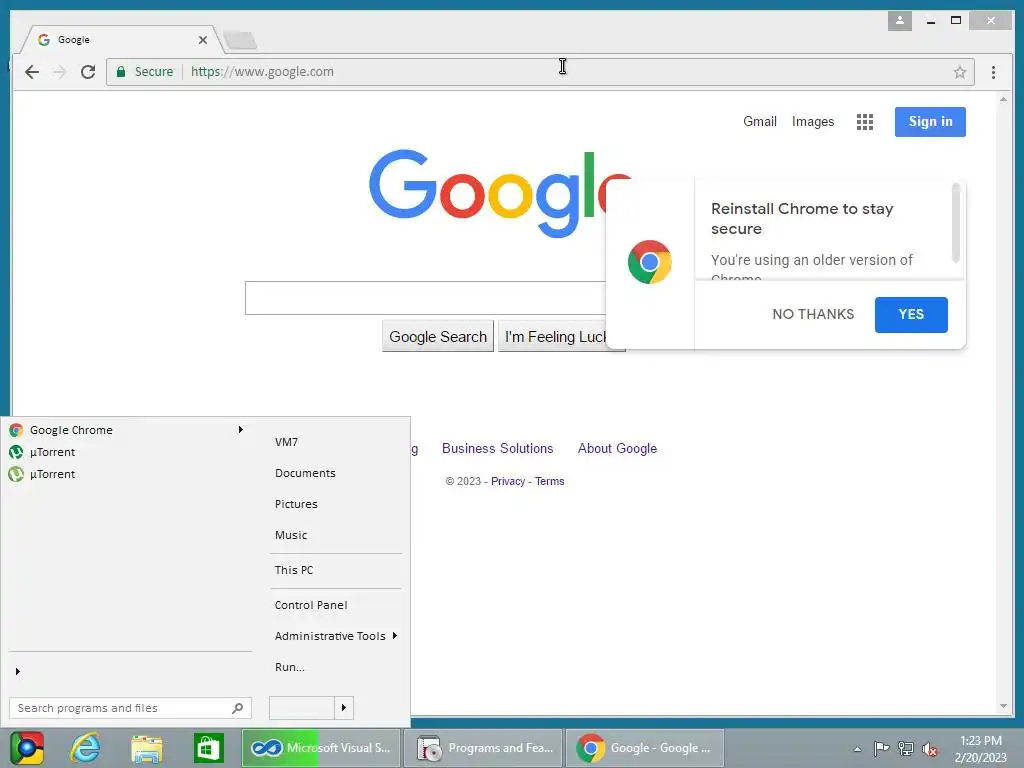
Task: Click the reinstall popup scrollbar
Action: coord(955,223)
